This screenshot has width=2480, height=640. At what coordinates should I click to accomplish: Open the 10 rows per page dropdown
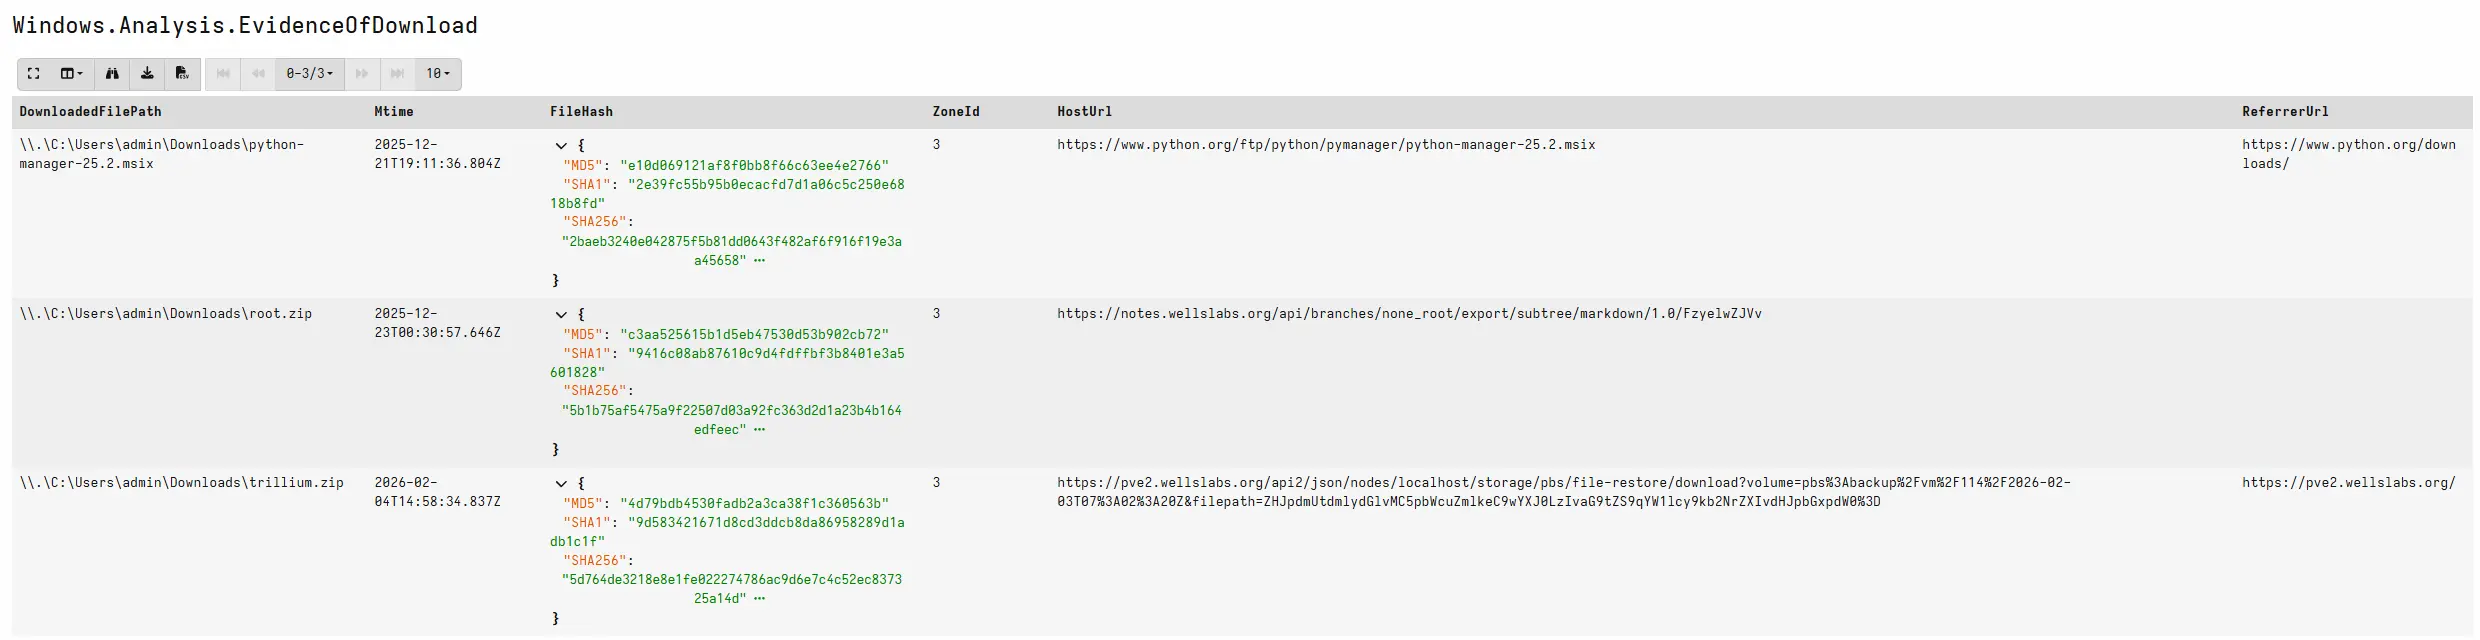[x=438, y=74]
